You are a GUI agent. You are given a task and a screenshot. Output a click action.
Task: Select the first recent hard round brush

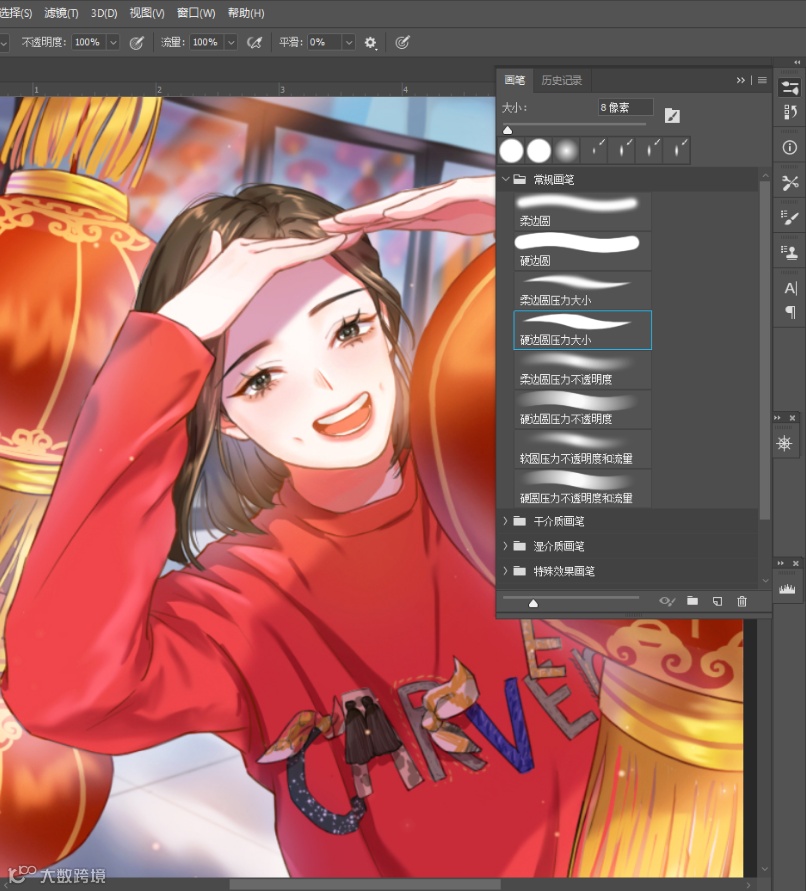pos(512,151)
